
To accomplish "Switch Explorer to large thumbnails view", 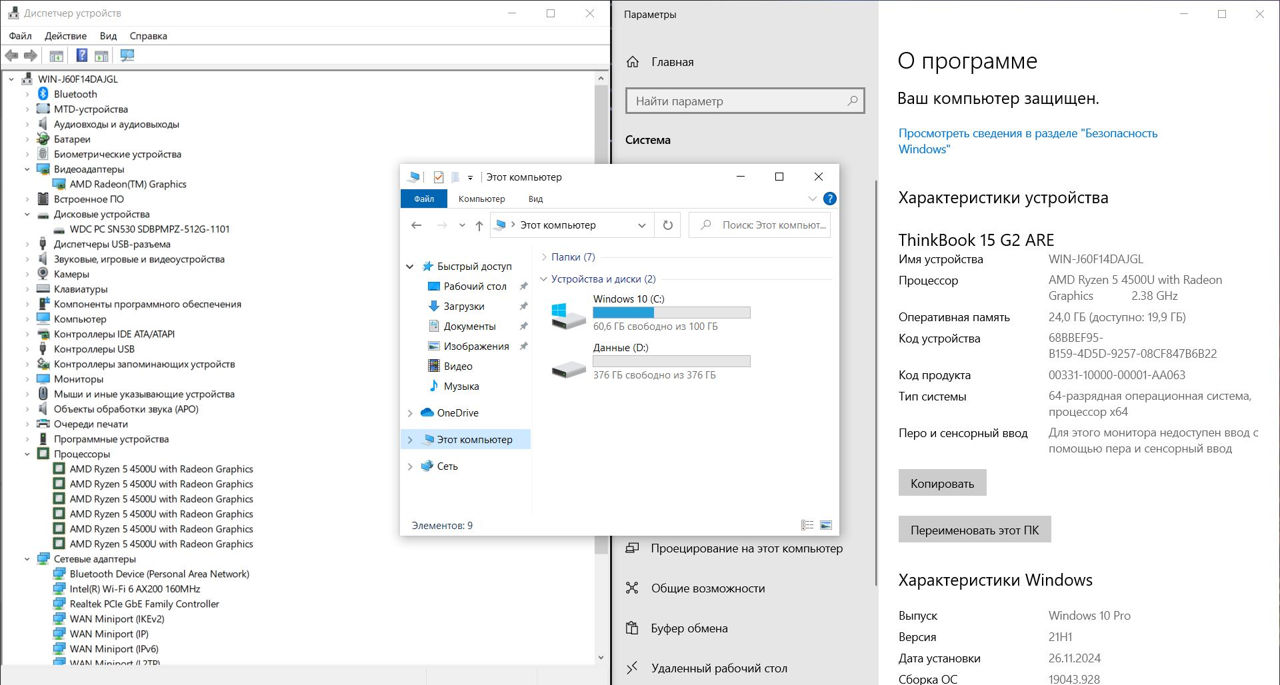I will pos(826,525).
